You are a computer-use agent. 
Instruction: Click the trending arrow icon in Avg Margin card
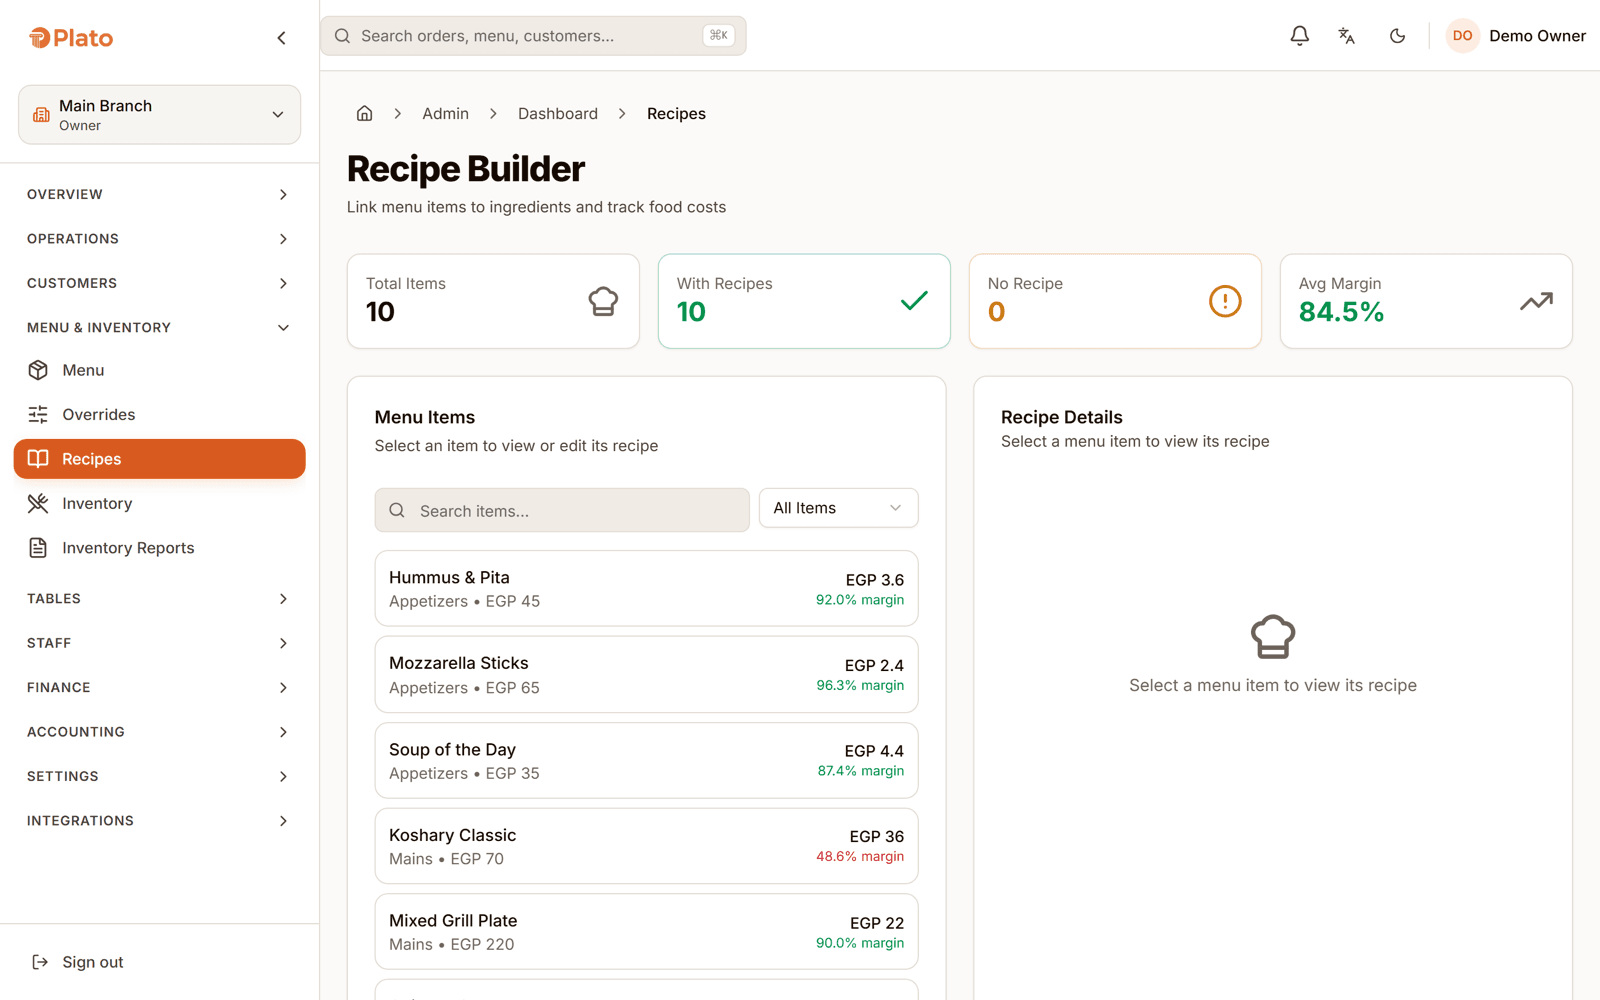(x=1536, y=301)
